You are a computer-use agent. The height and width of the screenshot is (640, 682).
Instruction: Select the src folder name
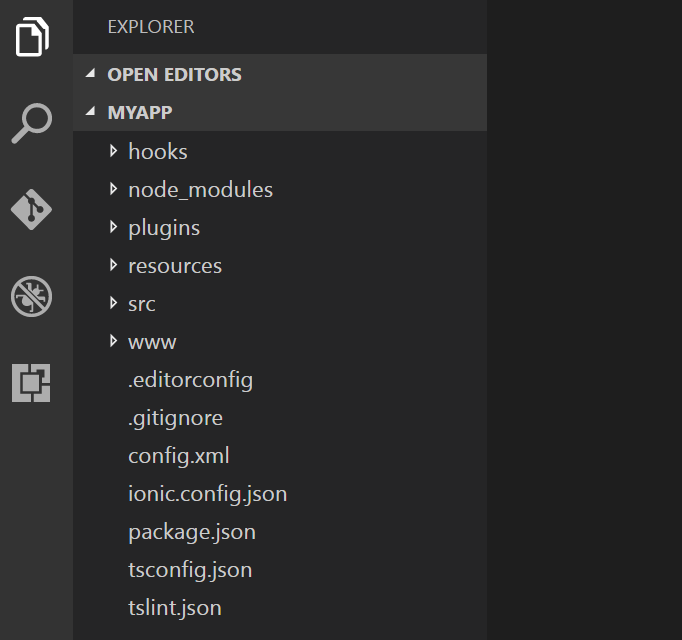(141, 304)
